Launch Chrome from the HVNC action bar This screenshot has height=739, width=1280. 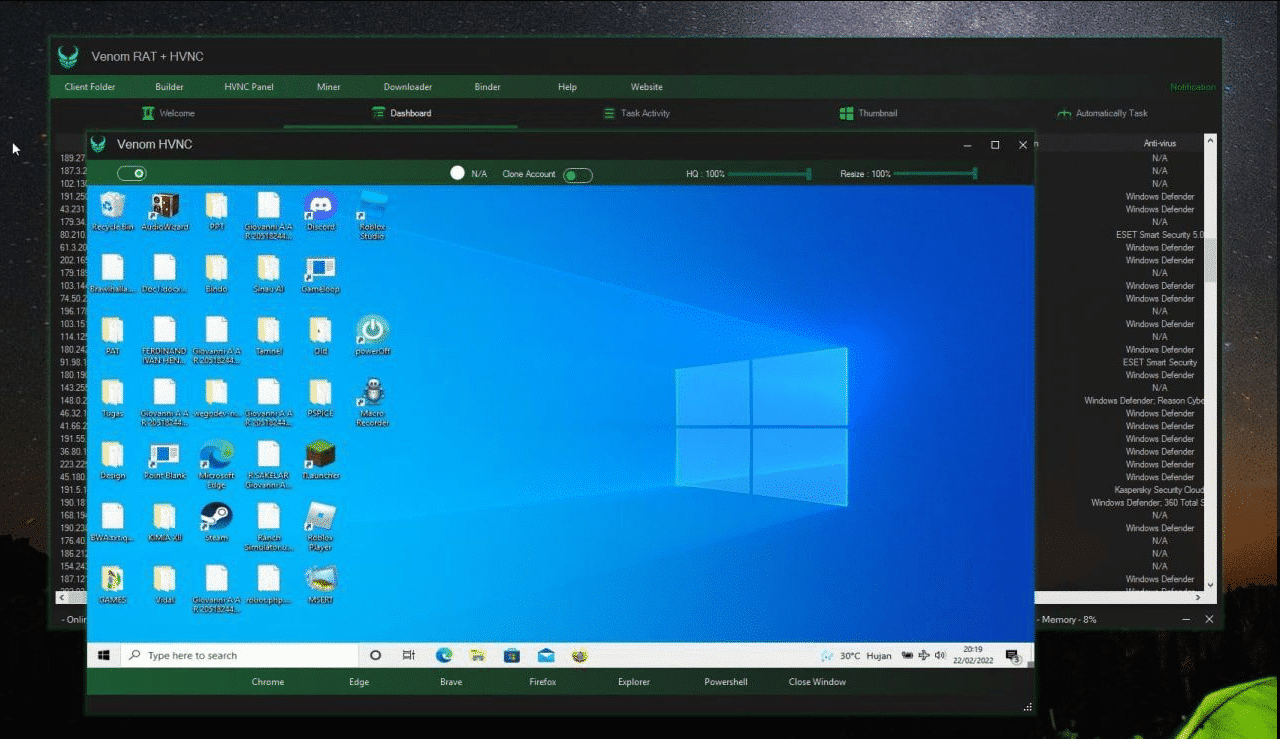pyautogui.click(x=267, y=681)
